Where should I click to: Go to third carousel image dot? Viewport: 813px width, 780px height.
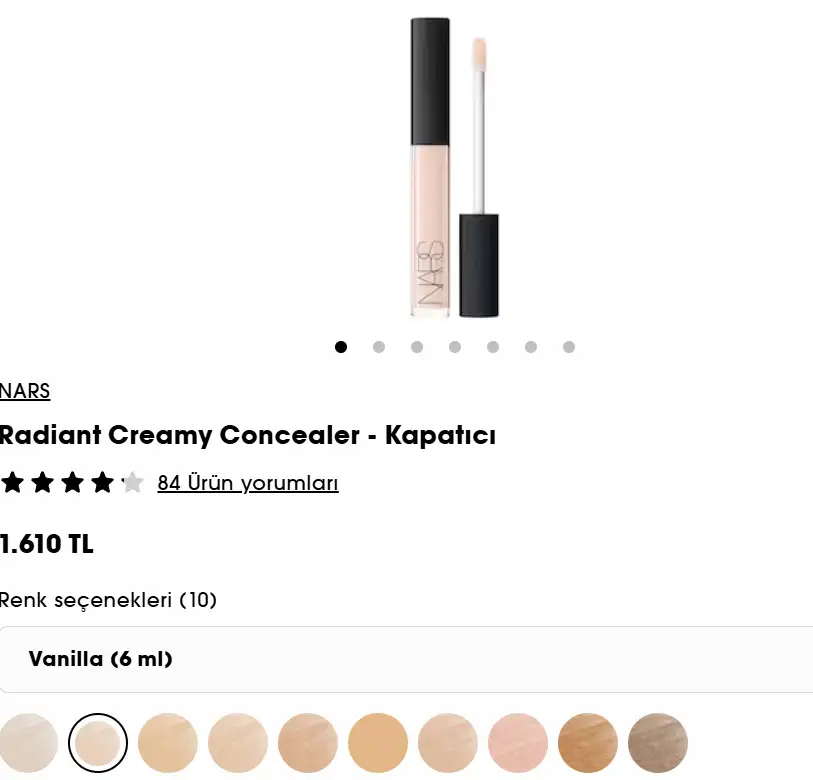coord(417,347)
